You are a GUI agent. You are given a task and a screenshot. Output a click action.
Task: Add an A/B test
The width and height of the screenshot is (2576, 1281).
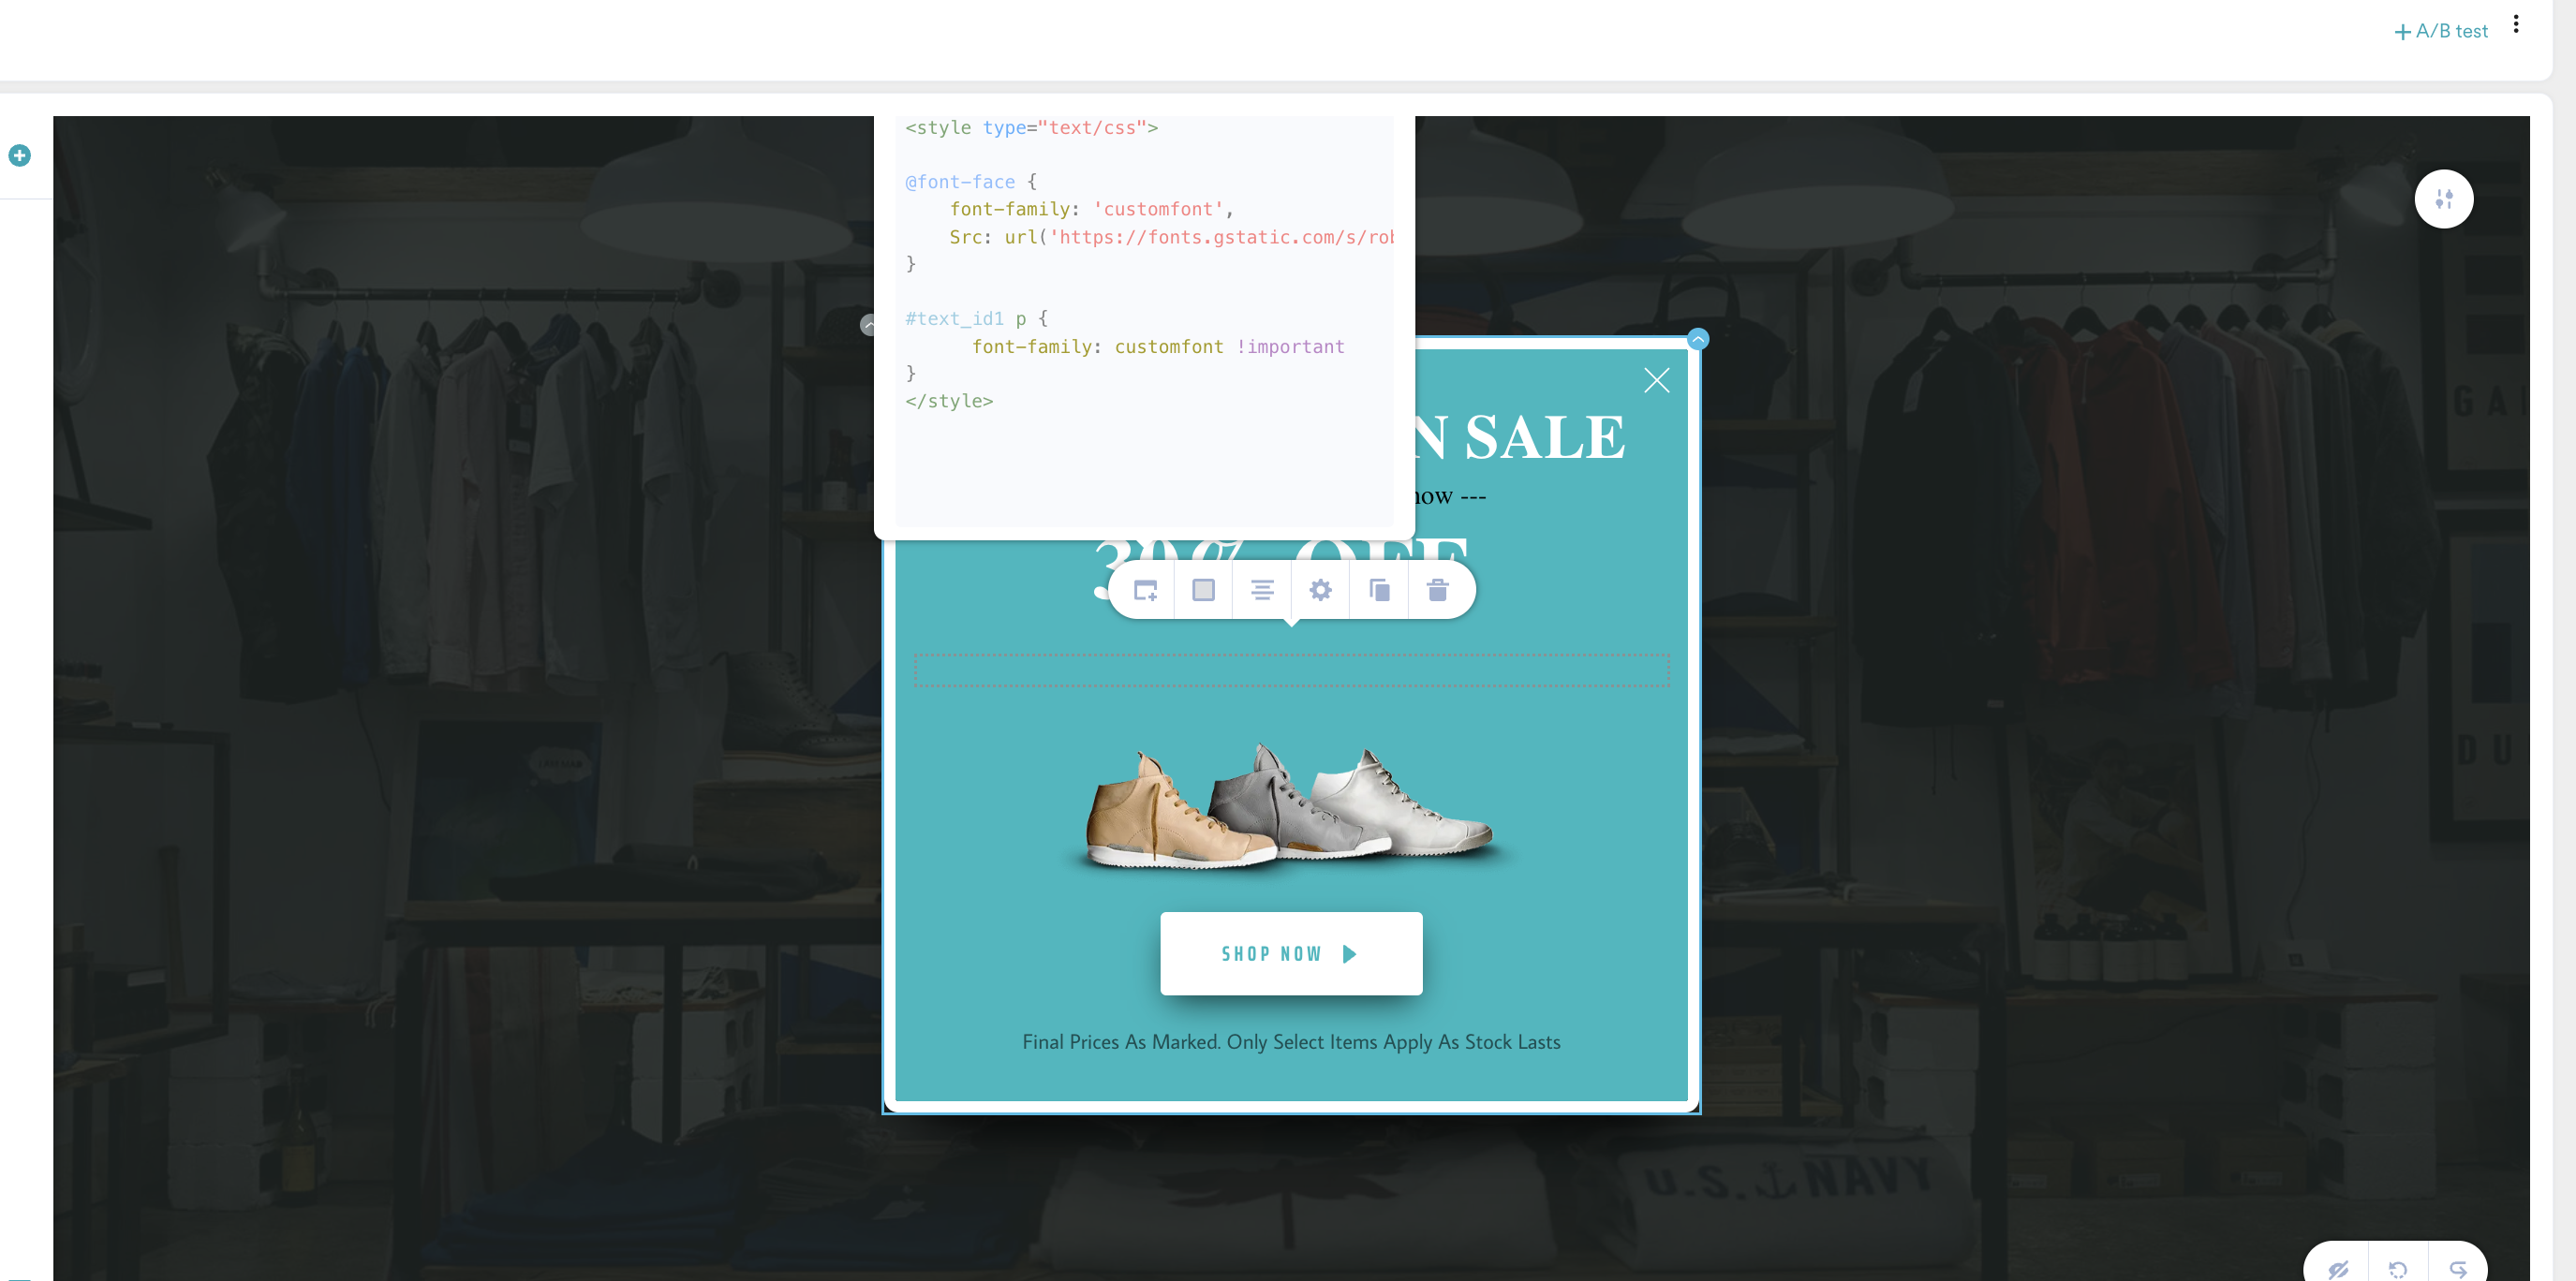pos(2440,30)
